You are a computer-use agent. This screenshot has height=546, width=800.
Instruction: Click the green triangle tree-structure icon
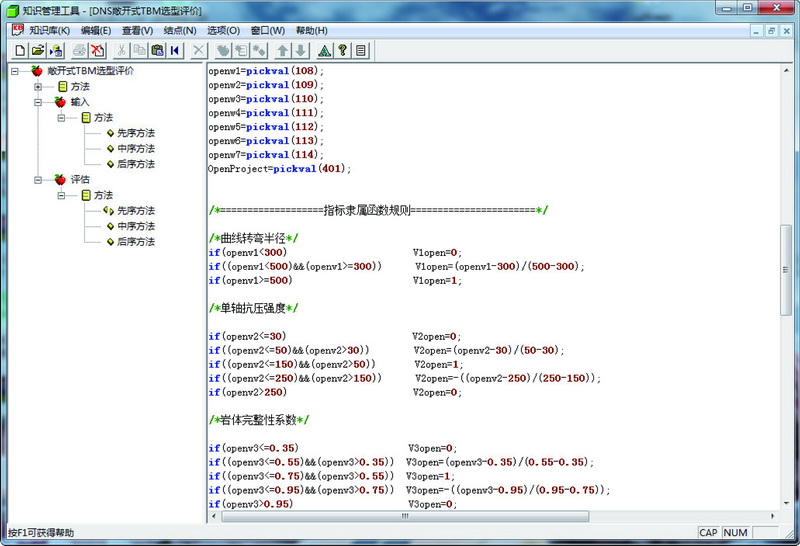pyautogui.click(x=324, y=50)
